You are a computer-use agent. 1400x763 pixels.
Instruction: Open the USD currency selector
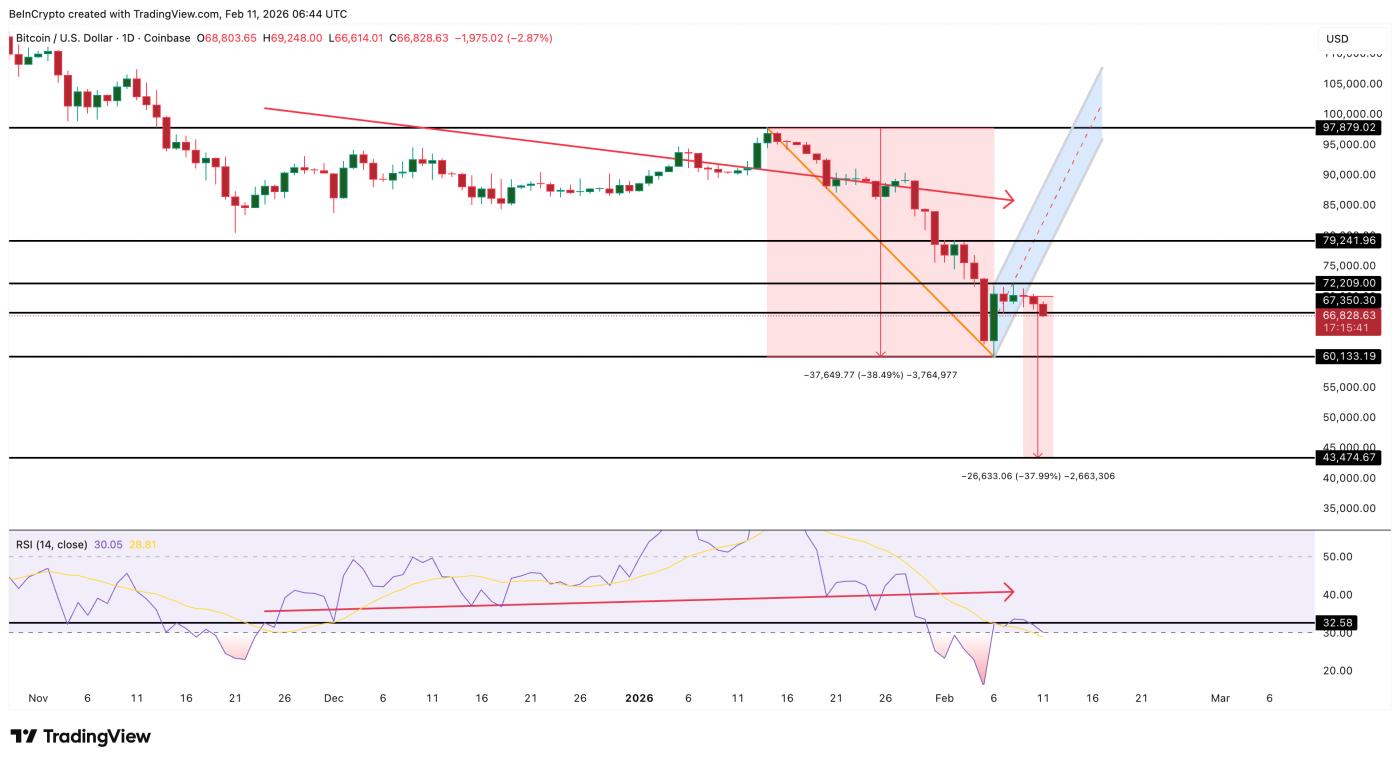1337,39
